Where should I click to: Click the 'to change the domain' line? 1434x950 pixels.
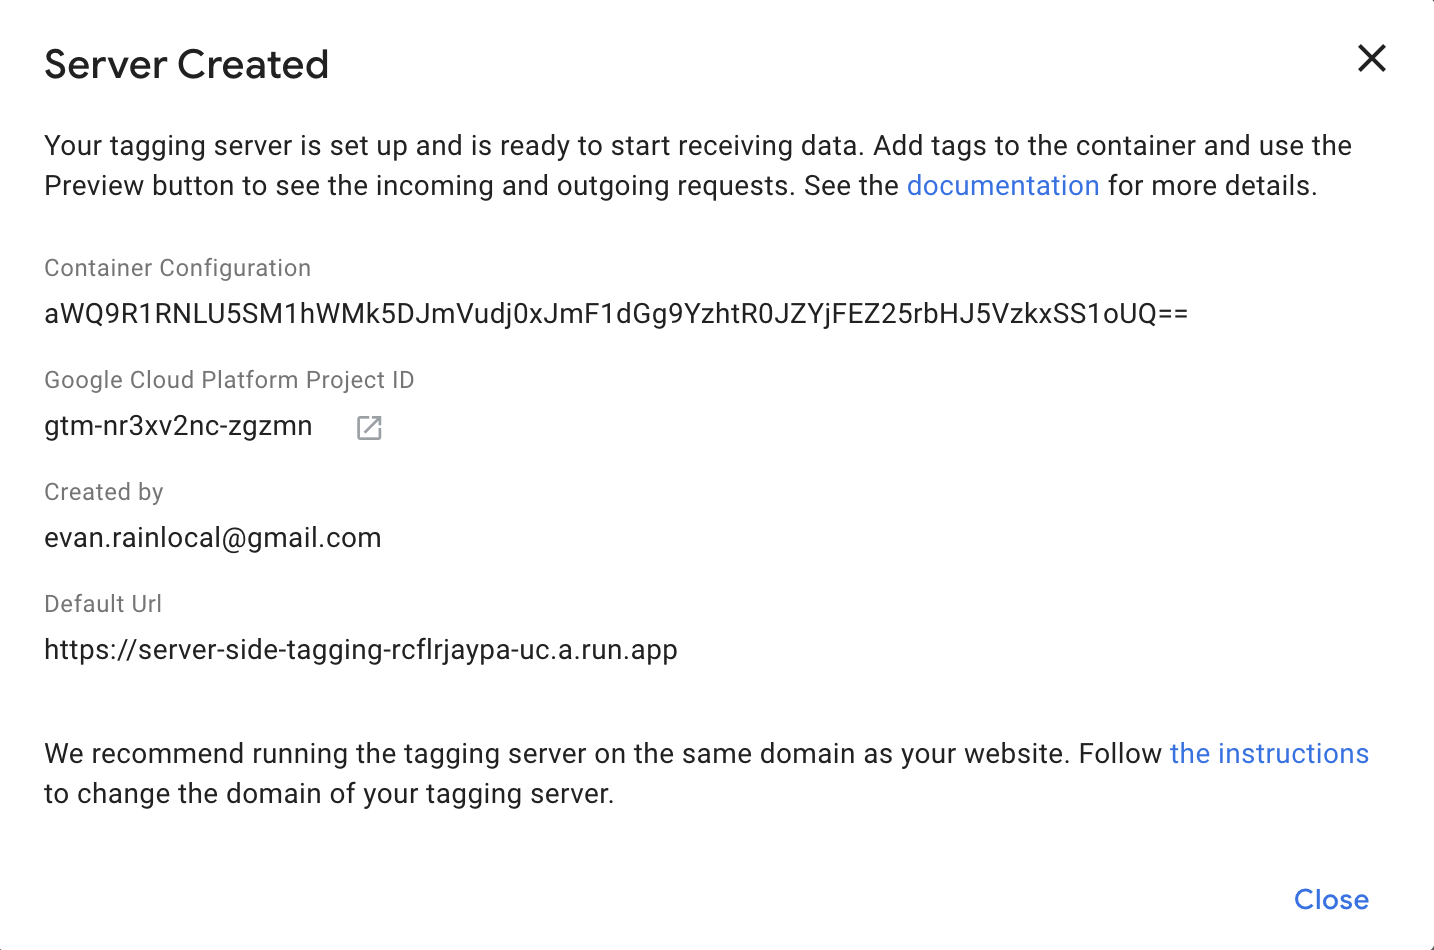pos(328,794)
